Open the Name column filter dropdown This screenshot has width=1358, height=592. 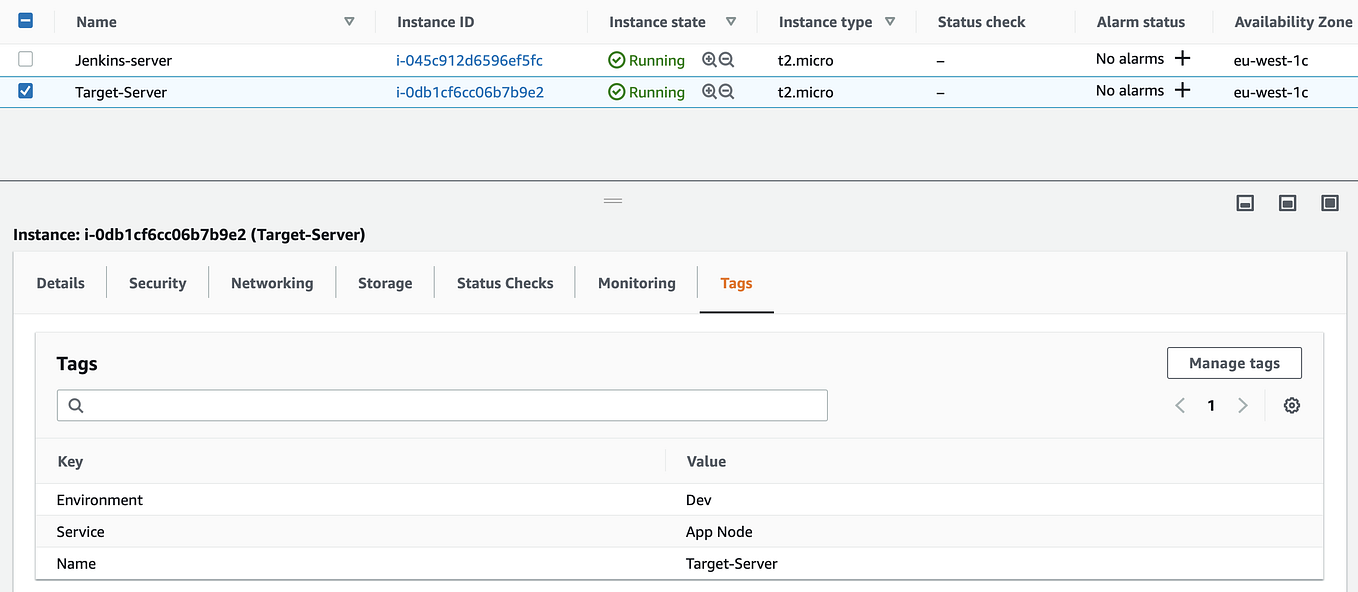[x=349, y=22]
